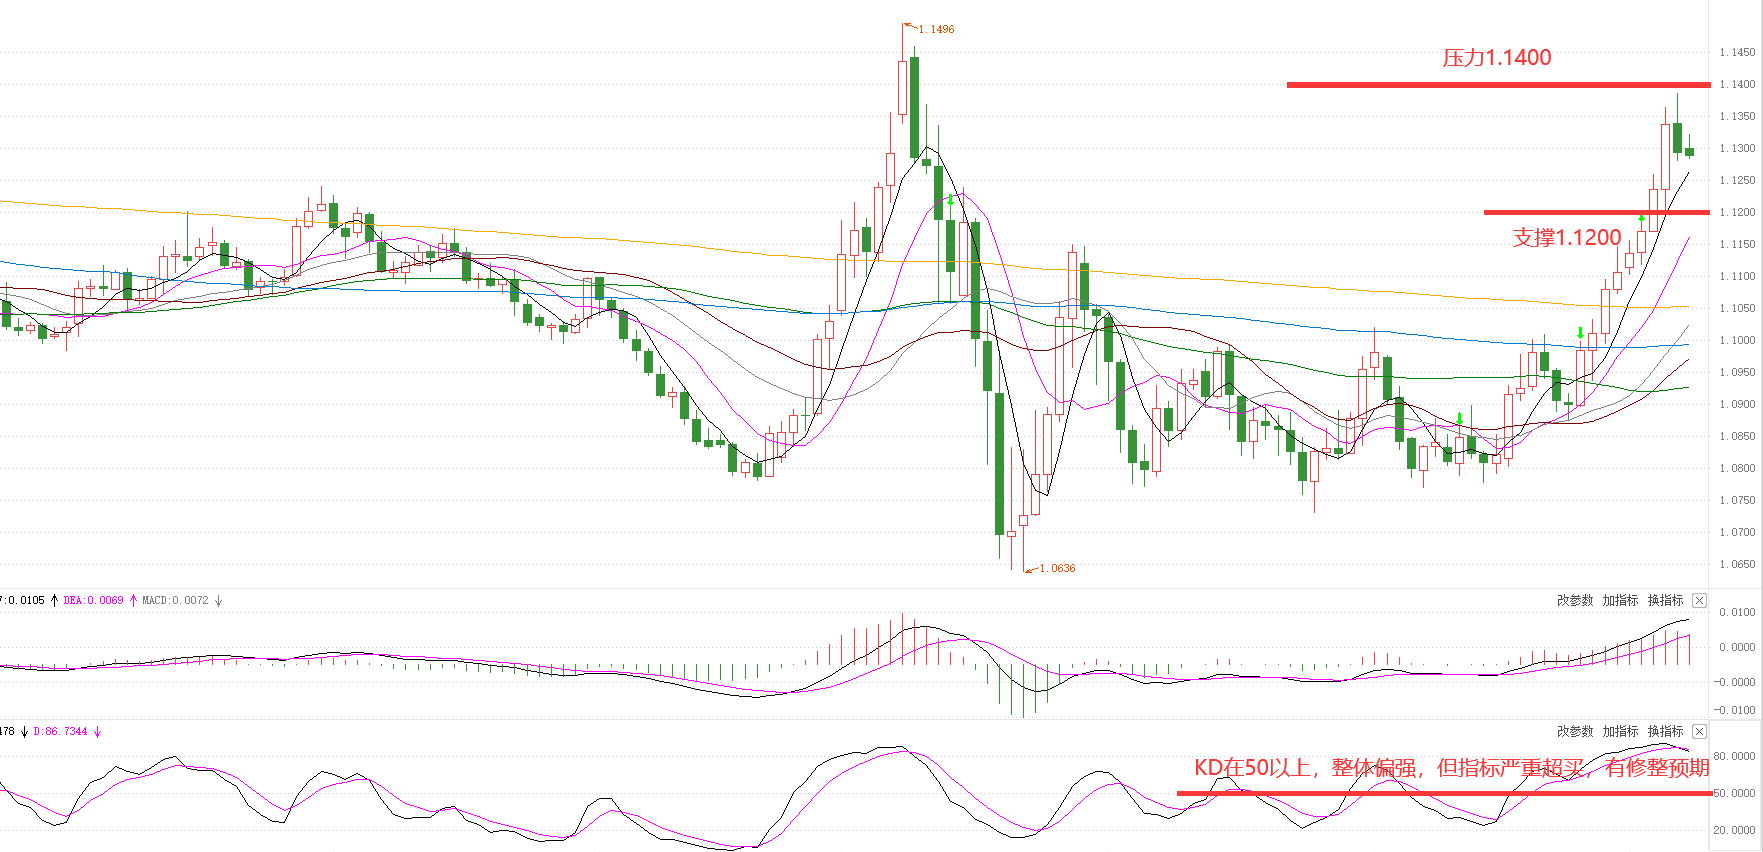Click the 0.0100 MACD axis label
The image size is (1763, 852).
[x=1737, y=612]
